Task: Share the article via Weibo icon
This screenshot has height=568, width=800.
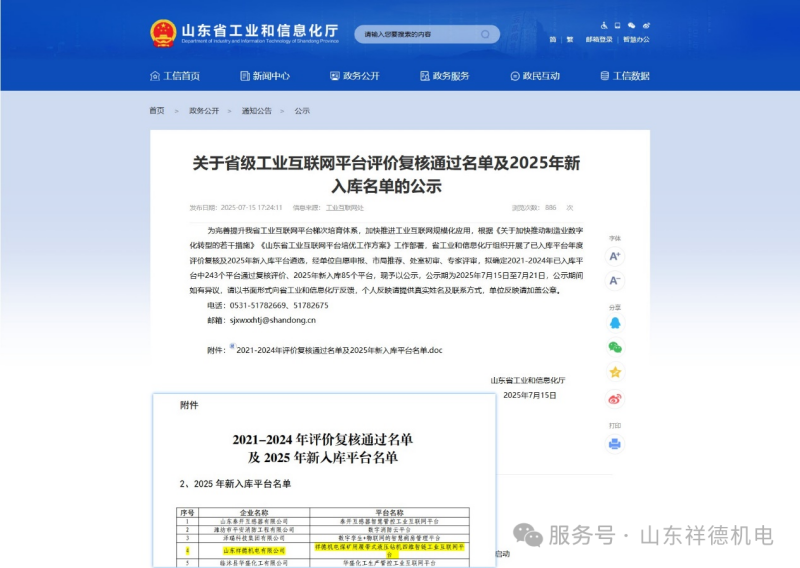Action: (x=615, y=399)
